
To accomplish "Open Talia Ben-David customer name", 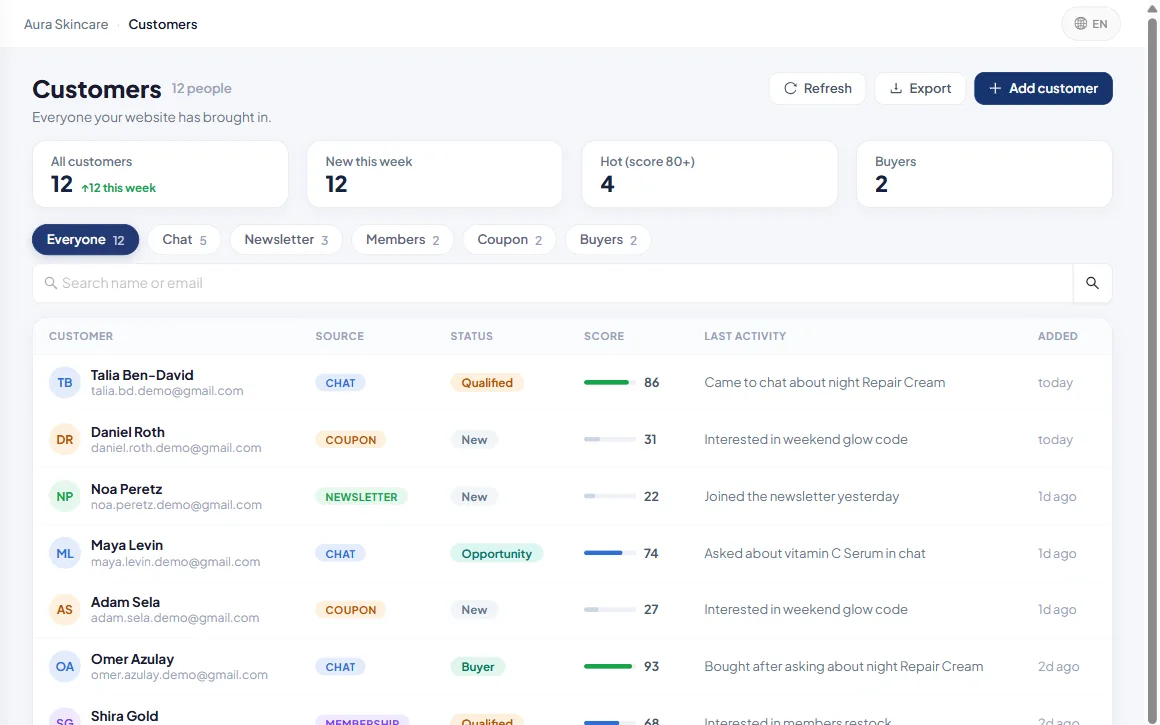I will pyautogui.click(x=142, y=375).
